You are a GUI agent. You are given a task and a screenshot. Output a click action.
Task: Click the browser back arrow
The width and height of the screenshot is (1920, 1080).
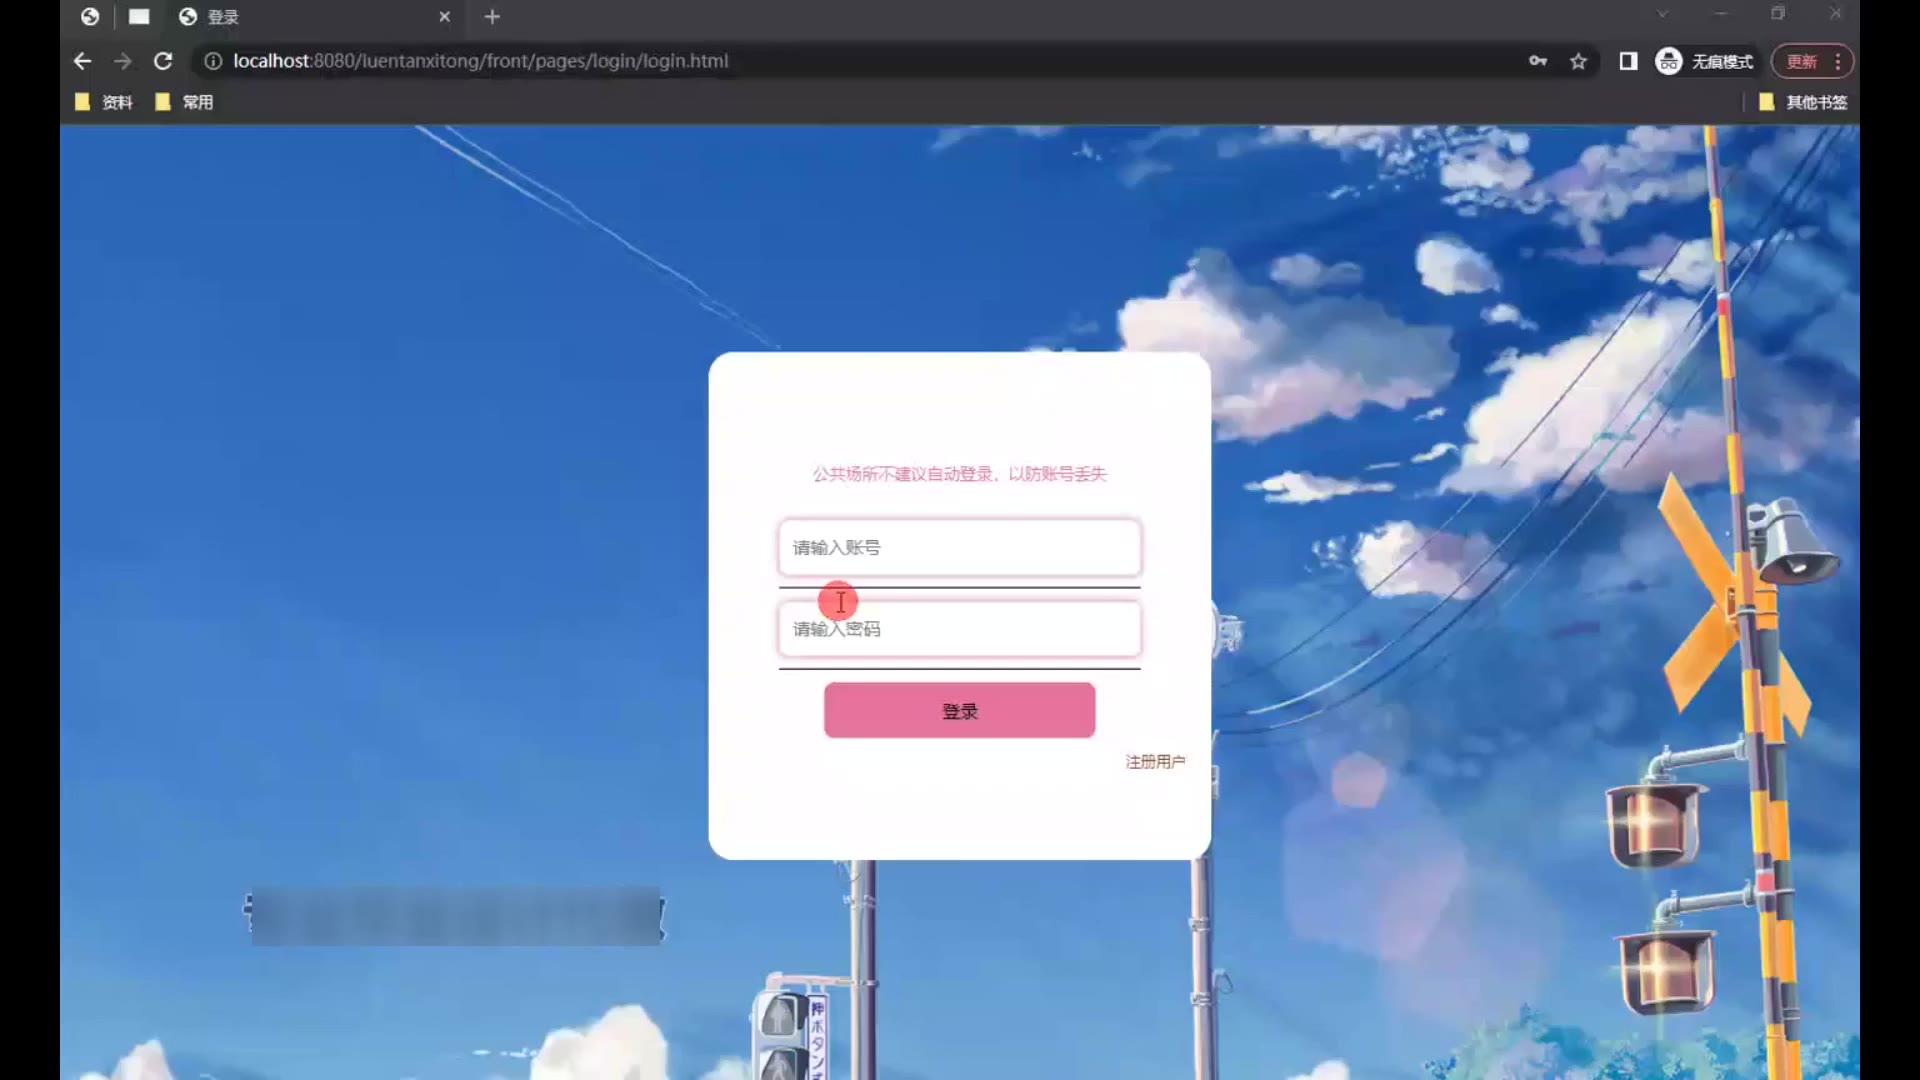tap(82, 61)
